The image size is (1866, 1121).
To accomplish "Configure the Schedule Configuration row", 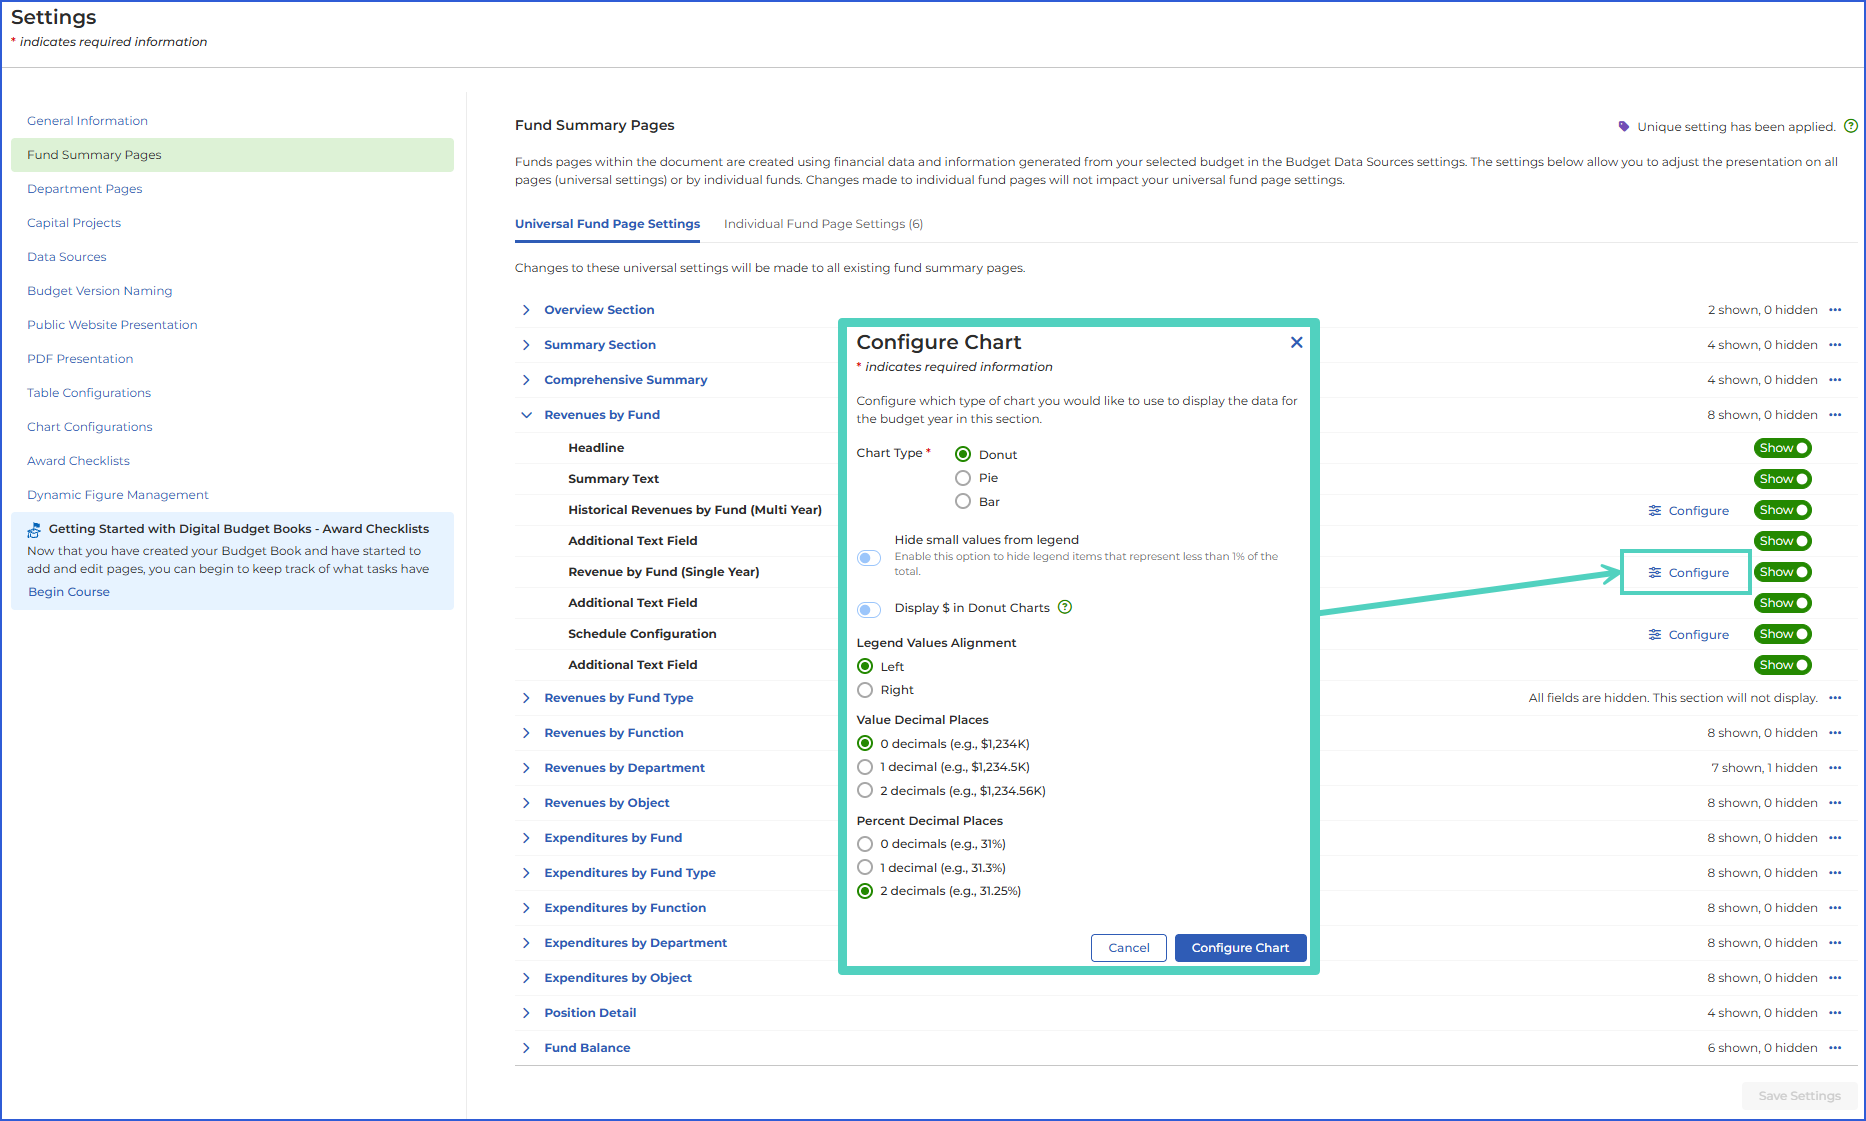I will tap(1688, 635).
